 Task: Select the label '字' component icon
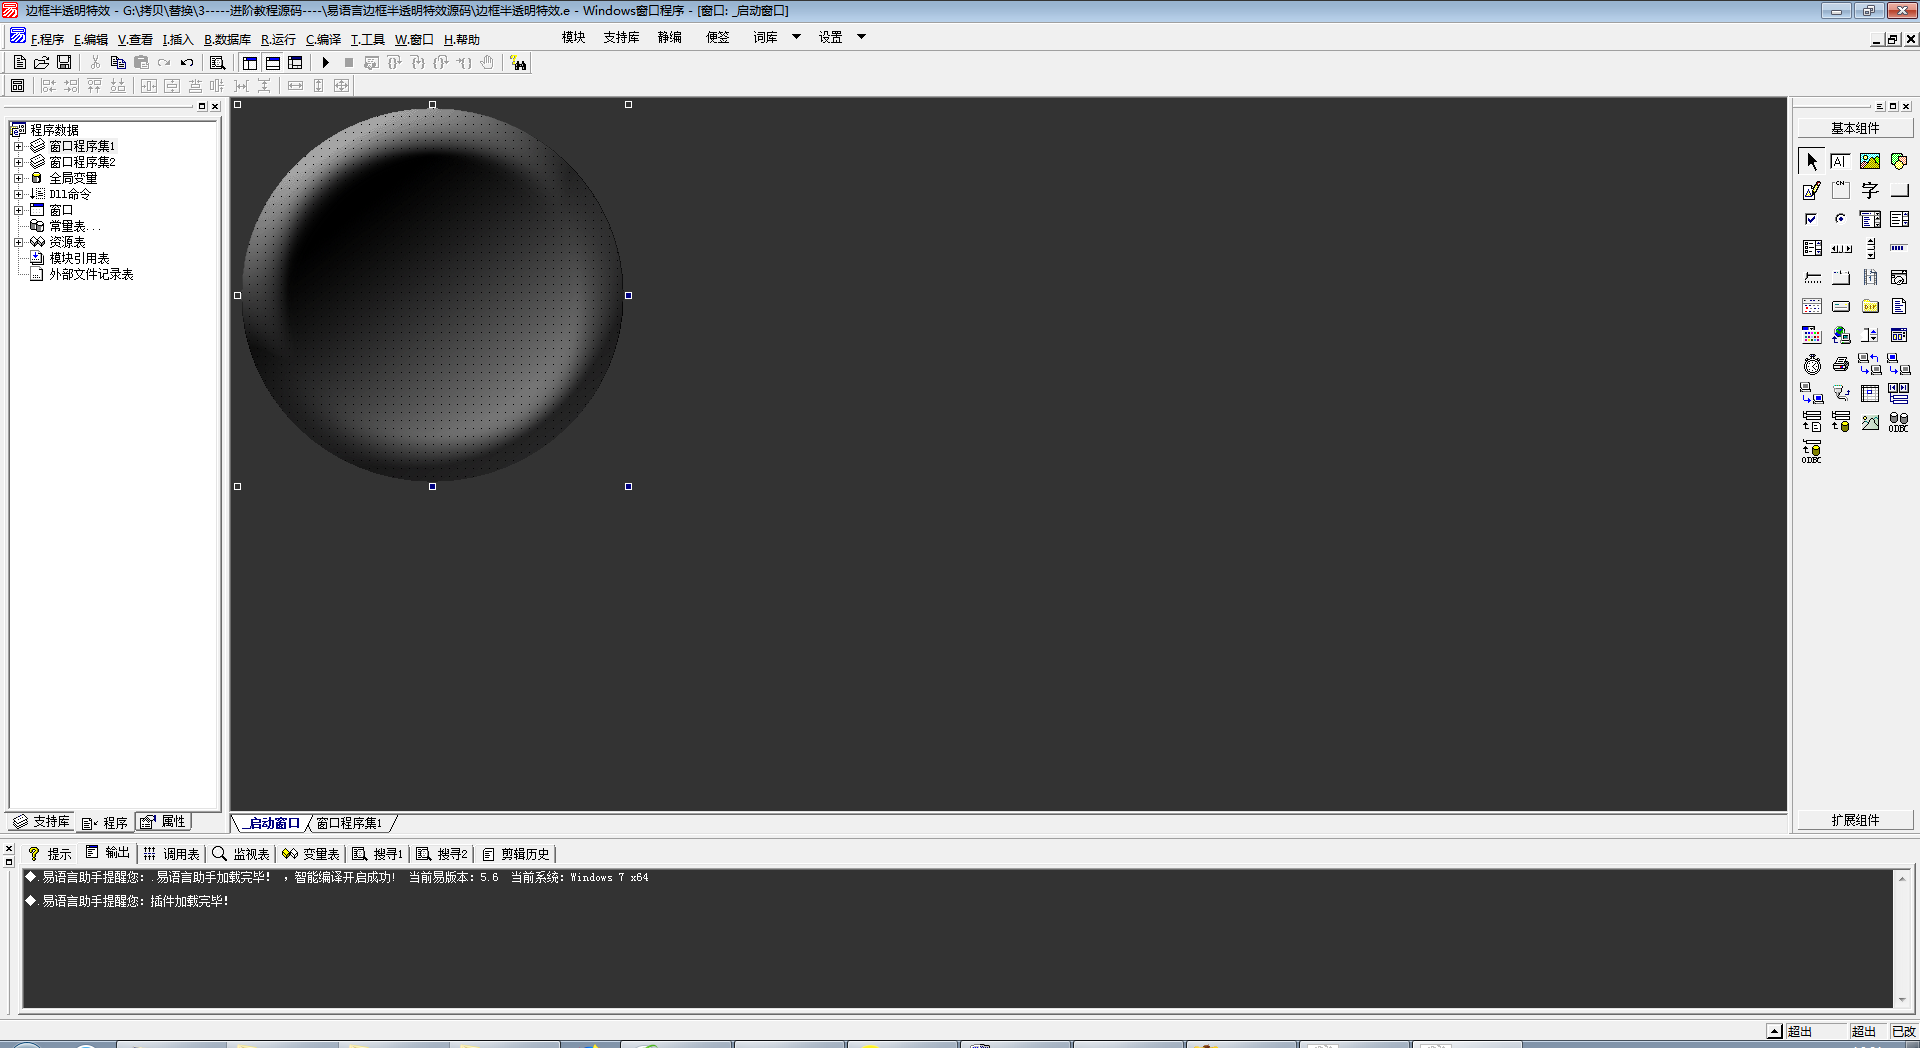pyautogui.click(x=1870, y=190)
